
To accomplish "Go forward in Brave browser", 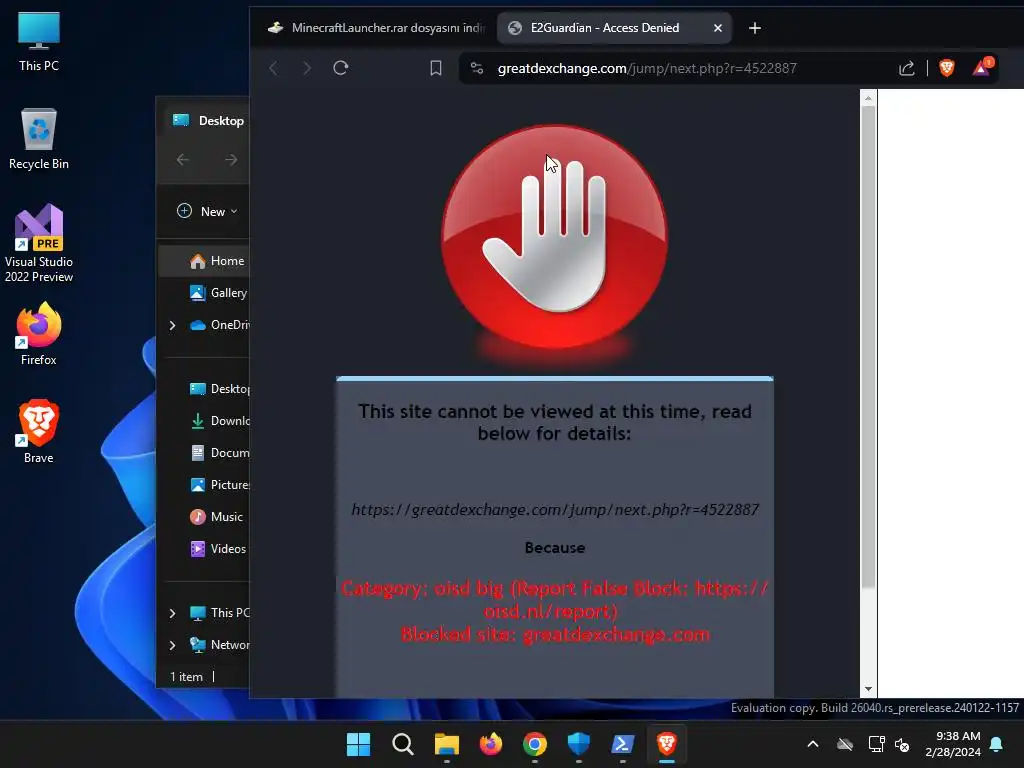I will tap(307, 68).
